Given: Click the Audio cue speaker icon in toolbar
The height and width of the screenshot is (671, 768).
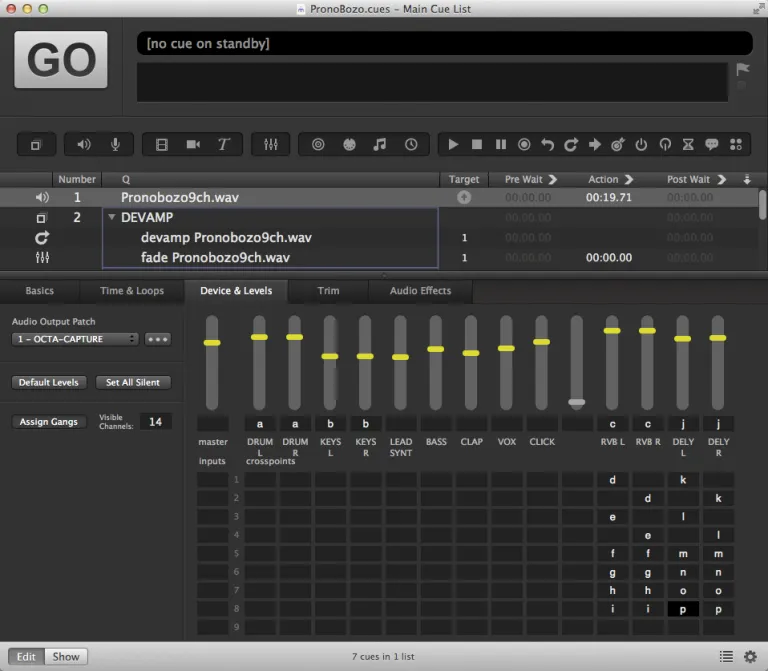Looking at the screenshot, I should pyautogui.click(x=84, y=145).
